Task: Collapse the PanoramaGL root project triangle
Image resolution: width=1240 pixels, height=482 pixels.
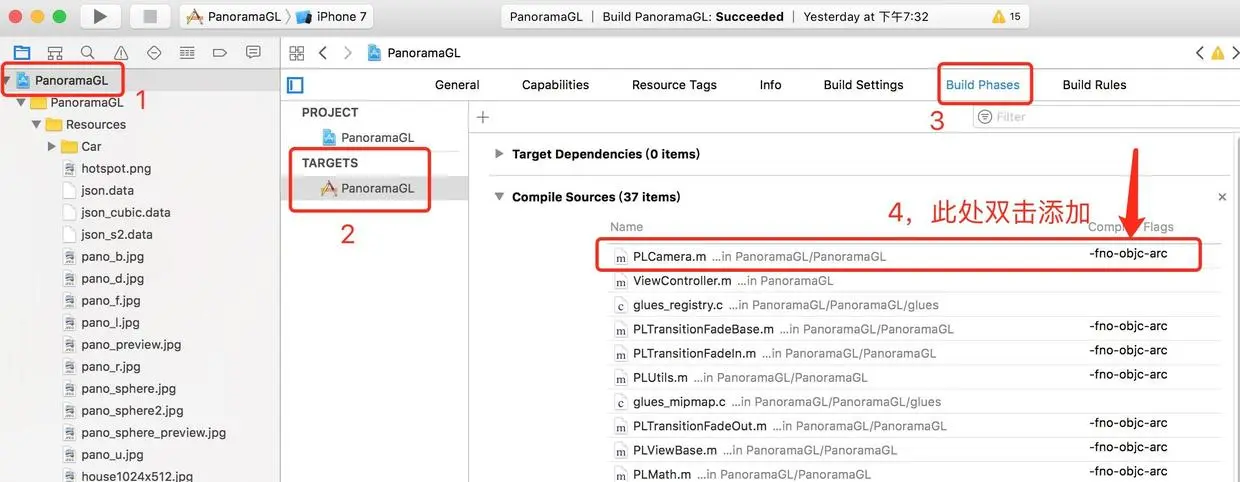Action: pos(7,80)
